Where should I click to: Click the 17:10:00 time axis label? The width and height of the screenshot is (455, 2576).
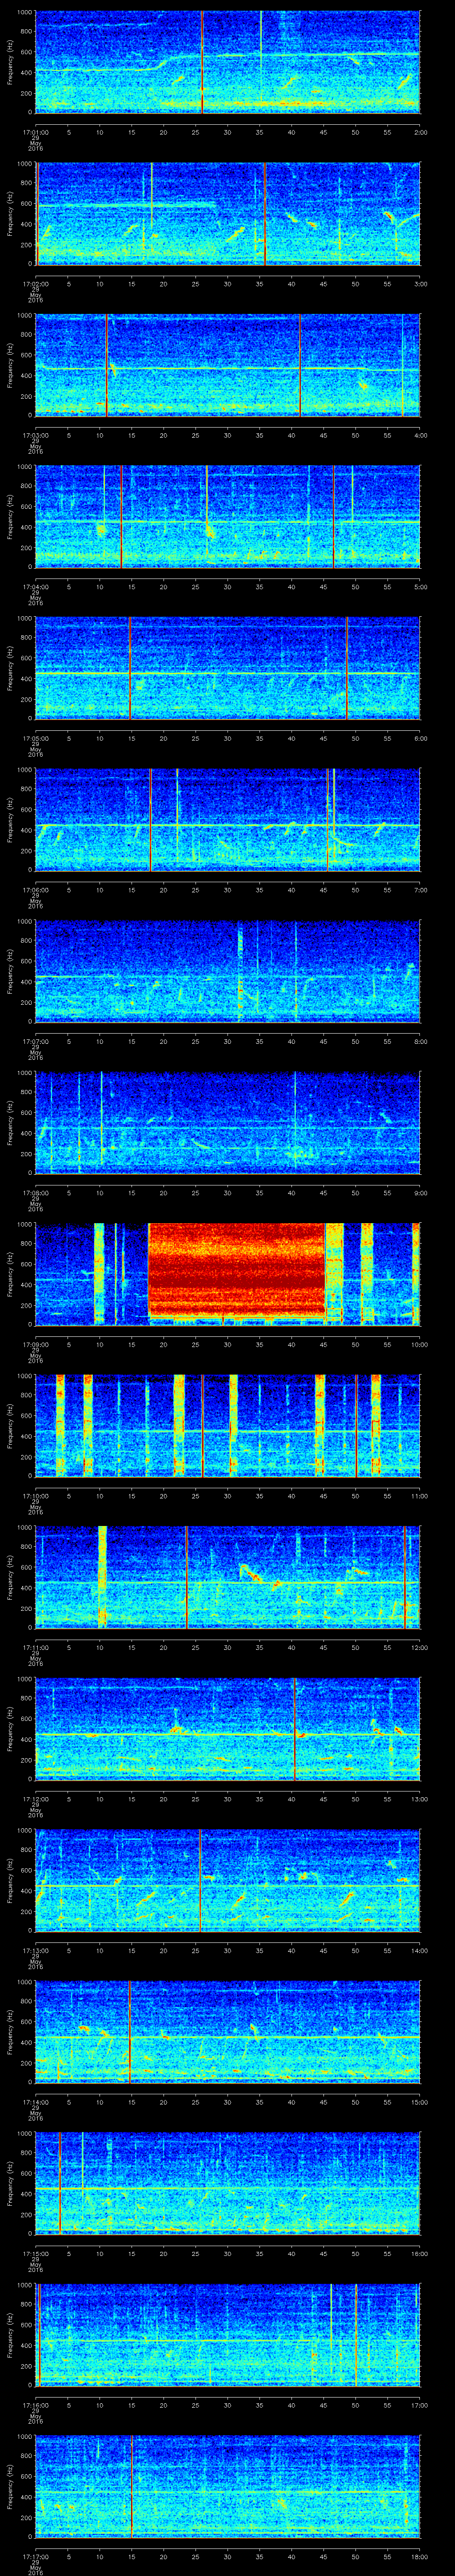coord(35,1495)
